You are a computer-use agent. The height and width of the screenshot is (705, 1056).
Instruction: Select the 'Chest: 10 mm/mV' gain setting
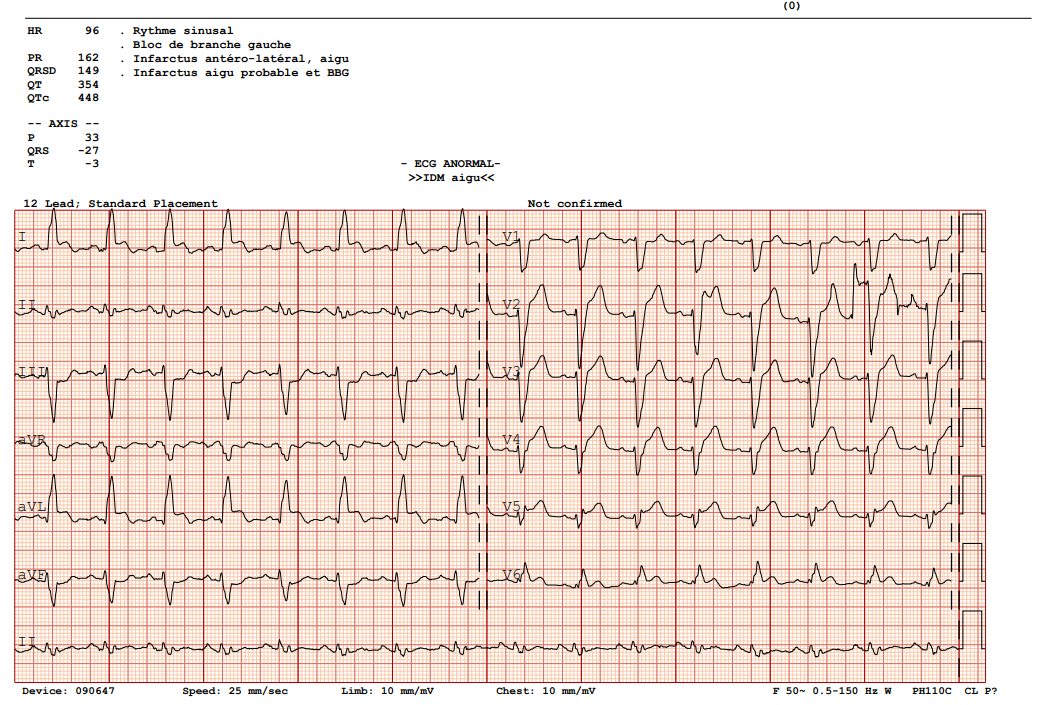click(545, 692)
